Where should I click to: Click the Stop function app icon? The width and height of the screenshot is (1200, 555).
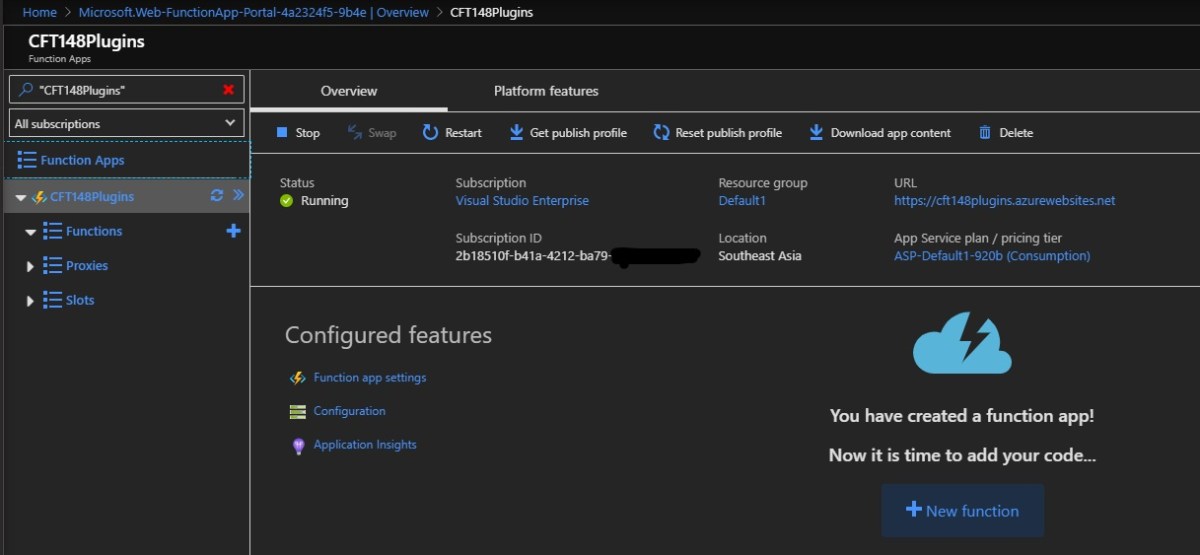click(x=282, y=133)
